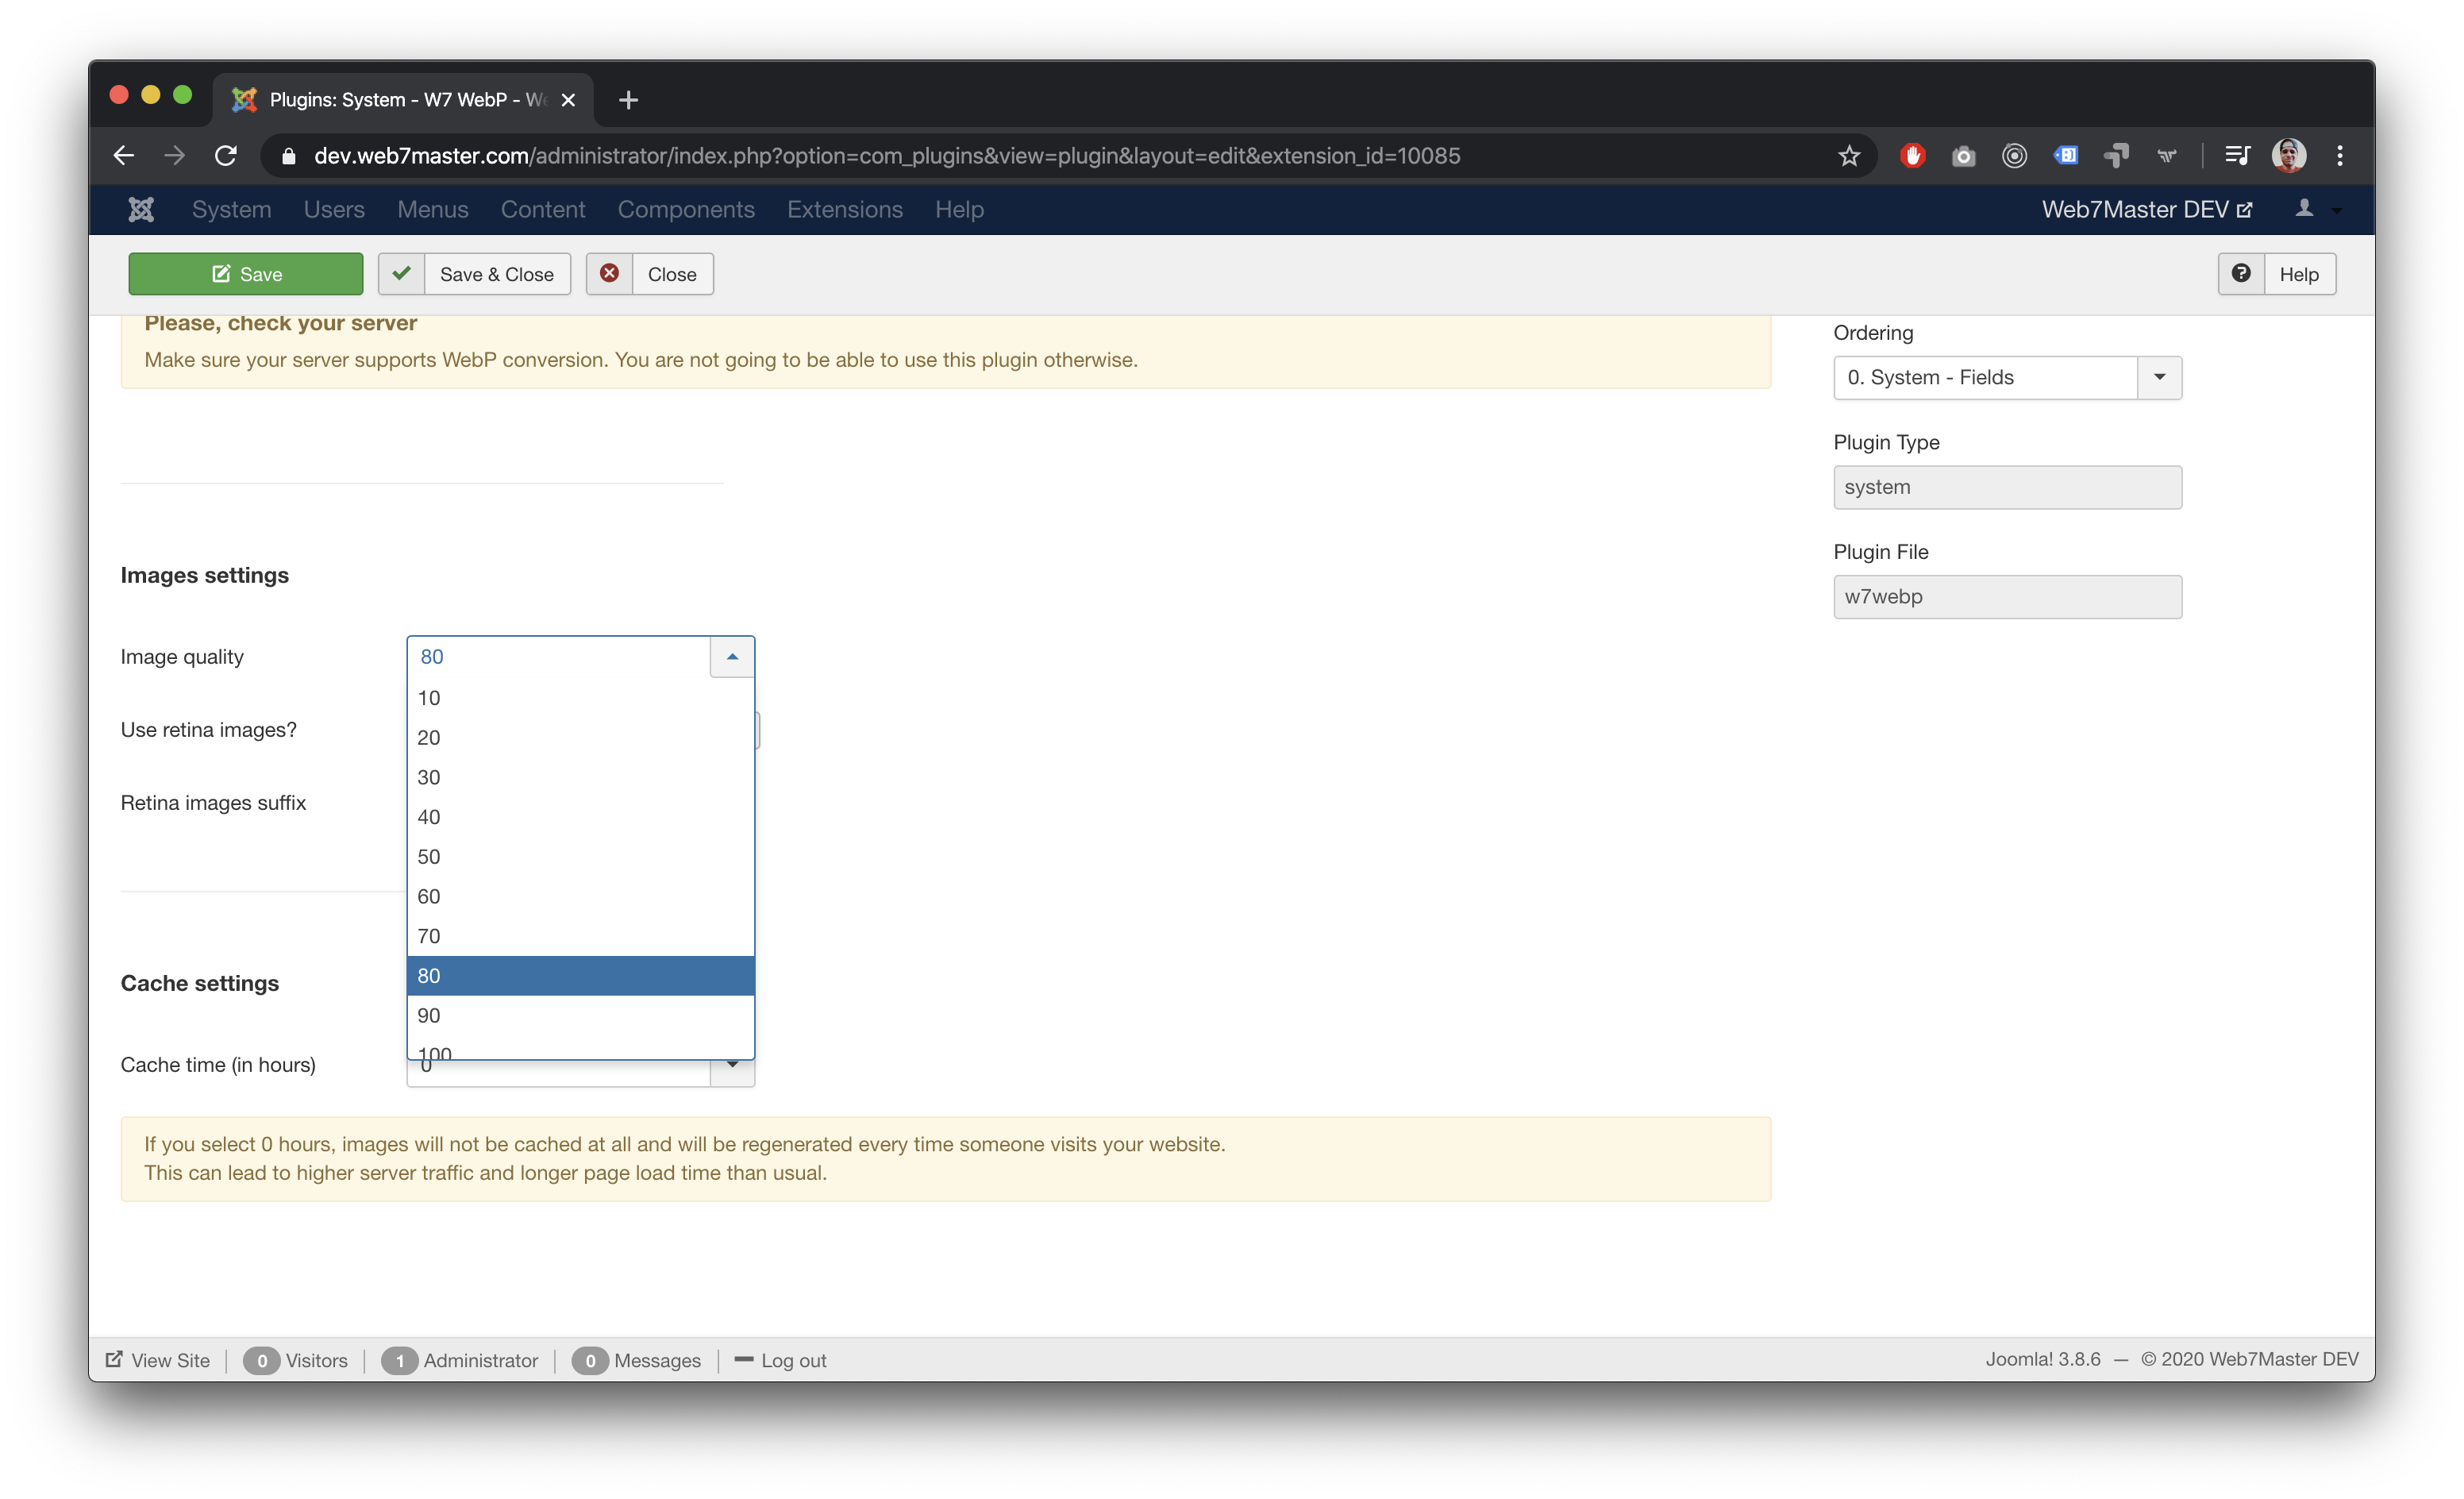The height and width of the screenshot is (1499, 2464).
Task: Click inside the Plugin File field
Action: [2007, 596]
